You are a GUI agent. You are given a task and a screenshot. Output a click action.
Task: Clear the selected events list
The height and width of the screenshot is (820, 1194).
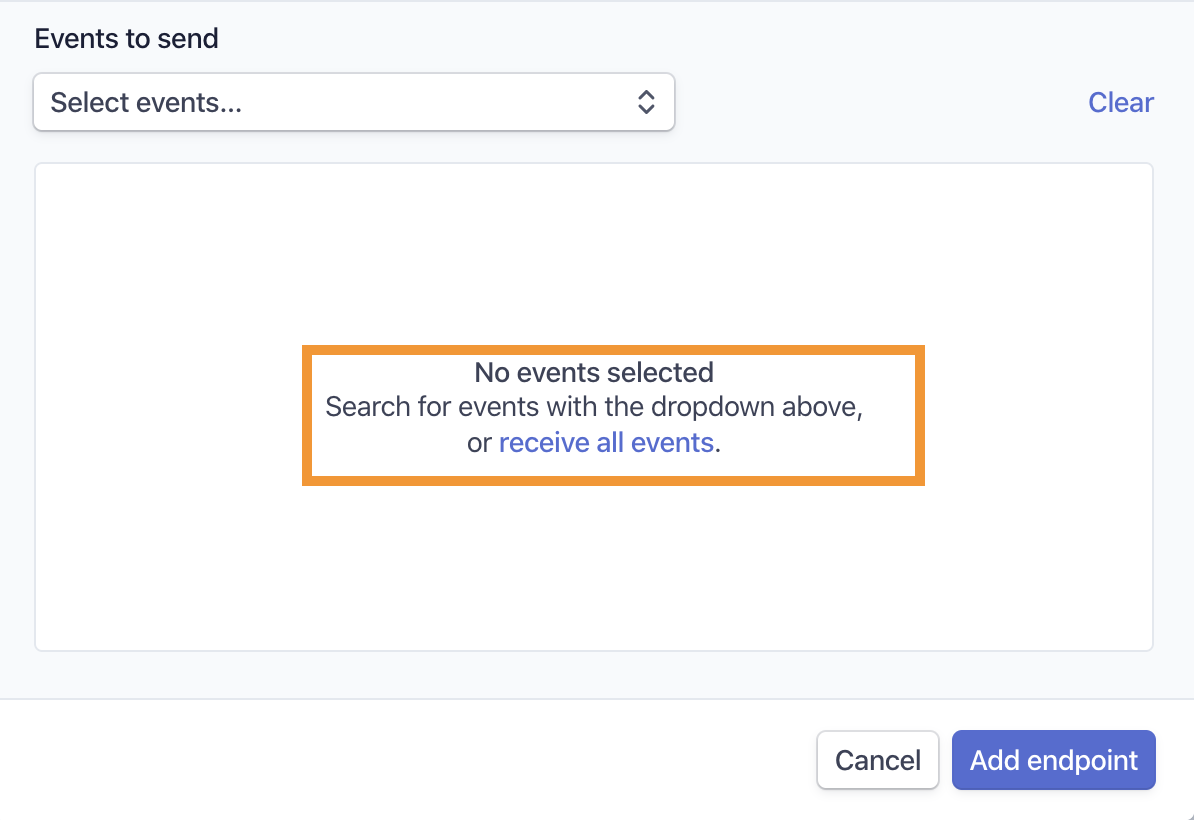coord(1120,102)
